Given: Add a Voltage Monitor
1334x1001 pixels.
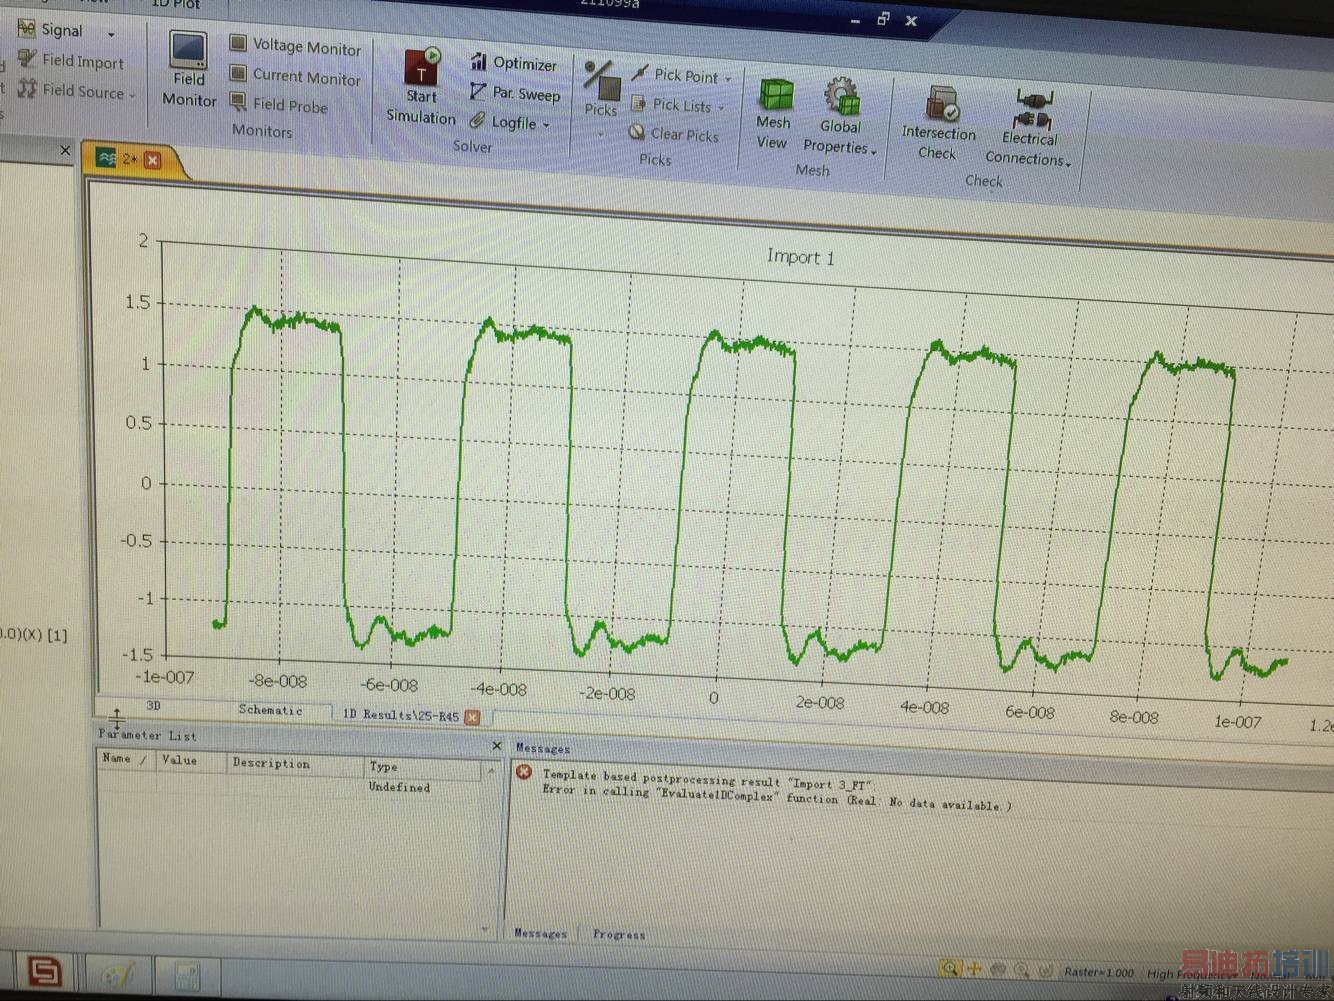Looking at the screenshot, I should pos(295,45).
